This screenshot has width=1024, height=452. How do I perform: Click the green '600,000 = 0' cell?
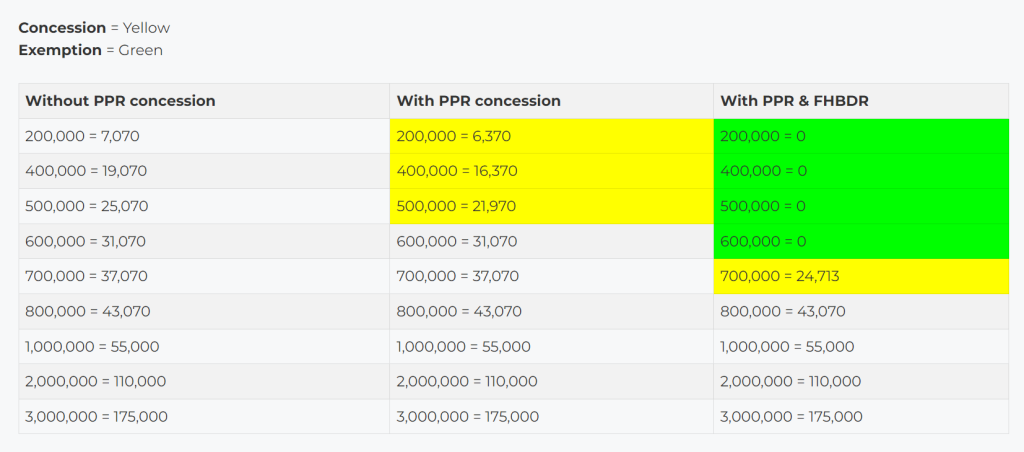coord(763,241)
